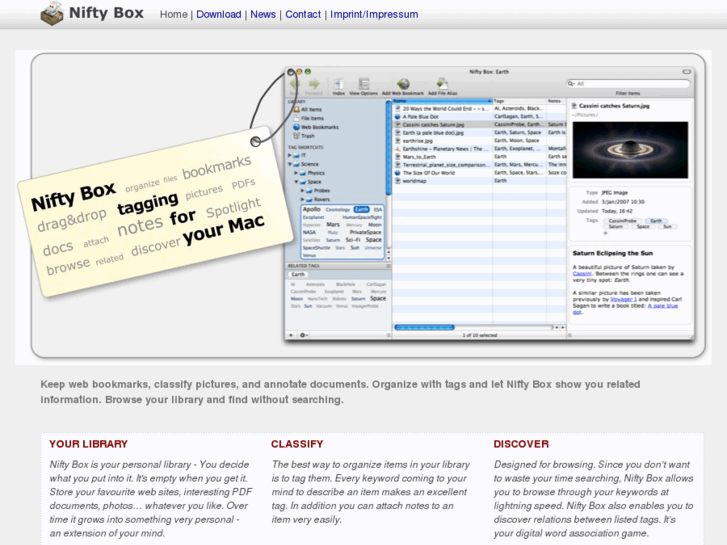
Task: Open the gear action menu at sidebar bottom
Action: 304,335
